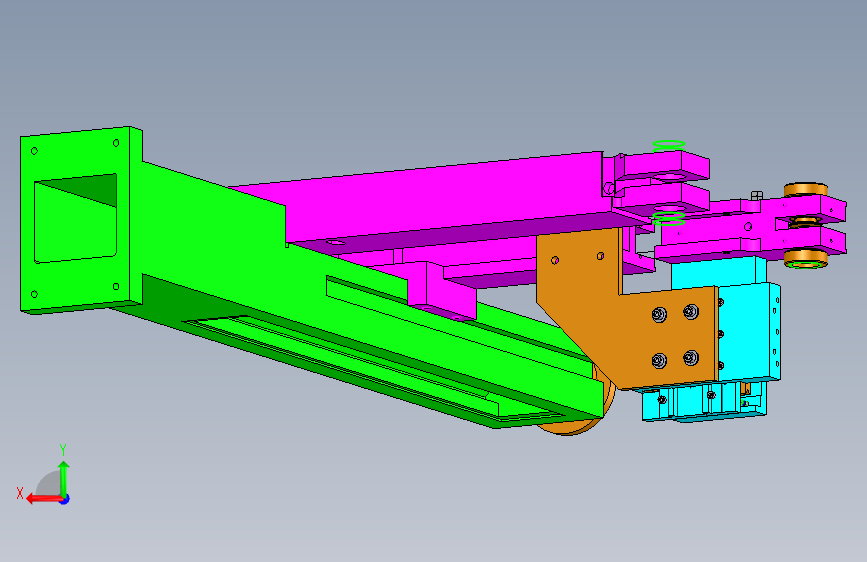Pick the top-right hole in green flange
Screen dimensions: 867x562
tap(116, 143)
